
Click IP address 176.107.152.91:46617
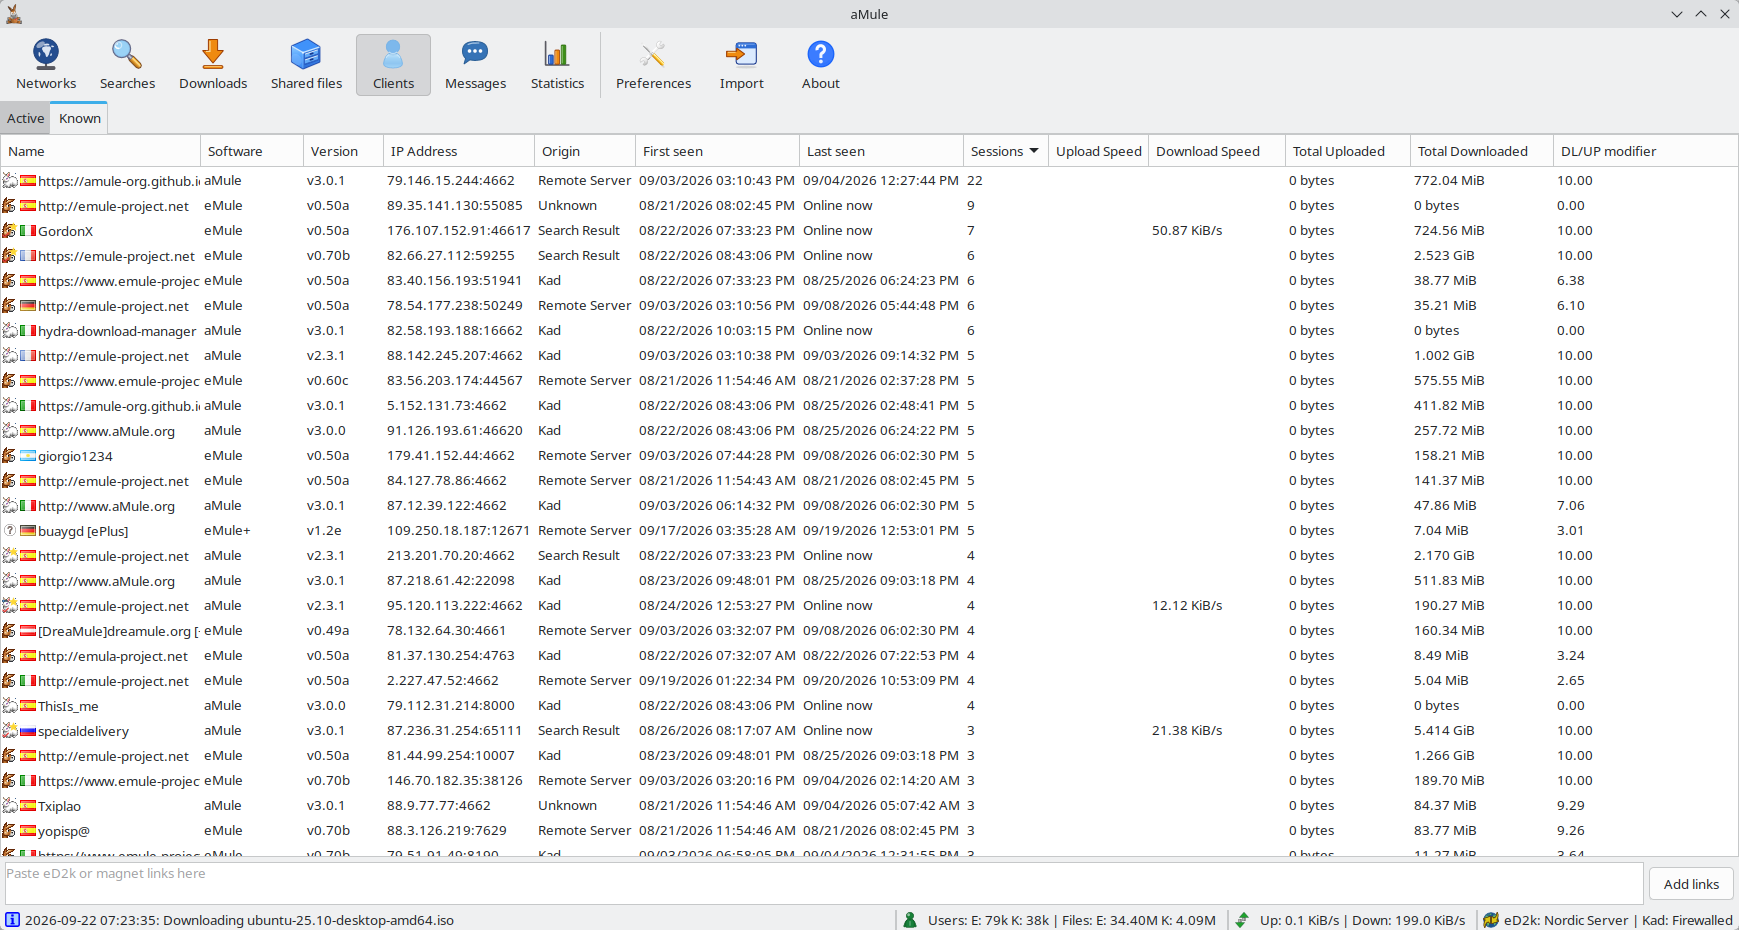click(458, 231)
